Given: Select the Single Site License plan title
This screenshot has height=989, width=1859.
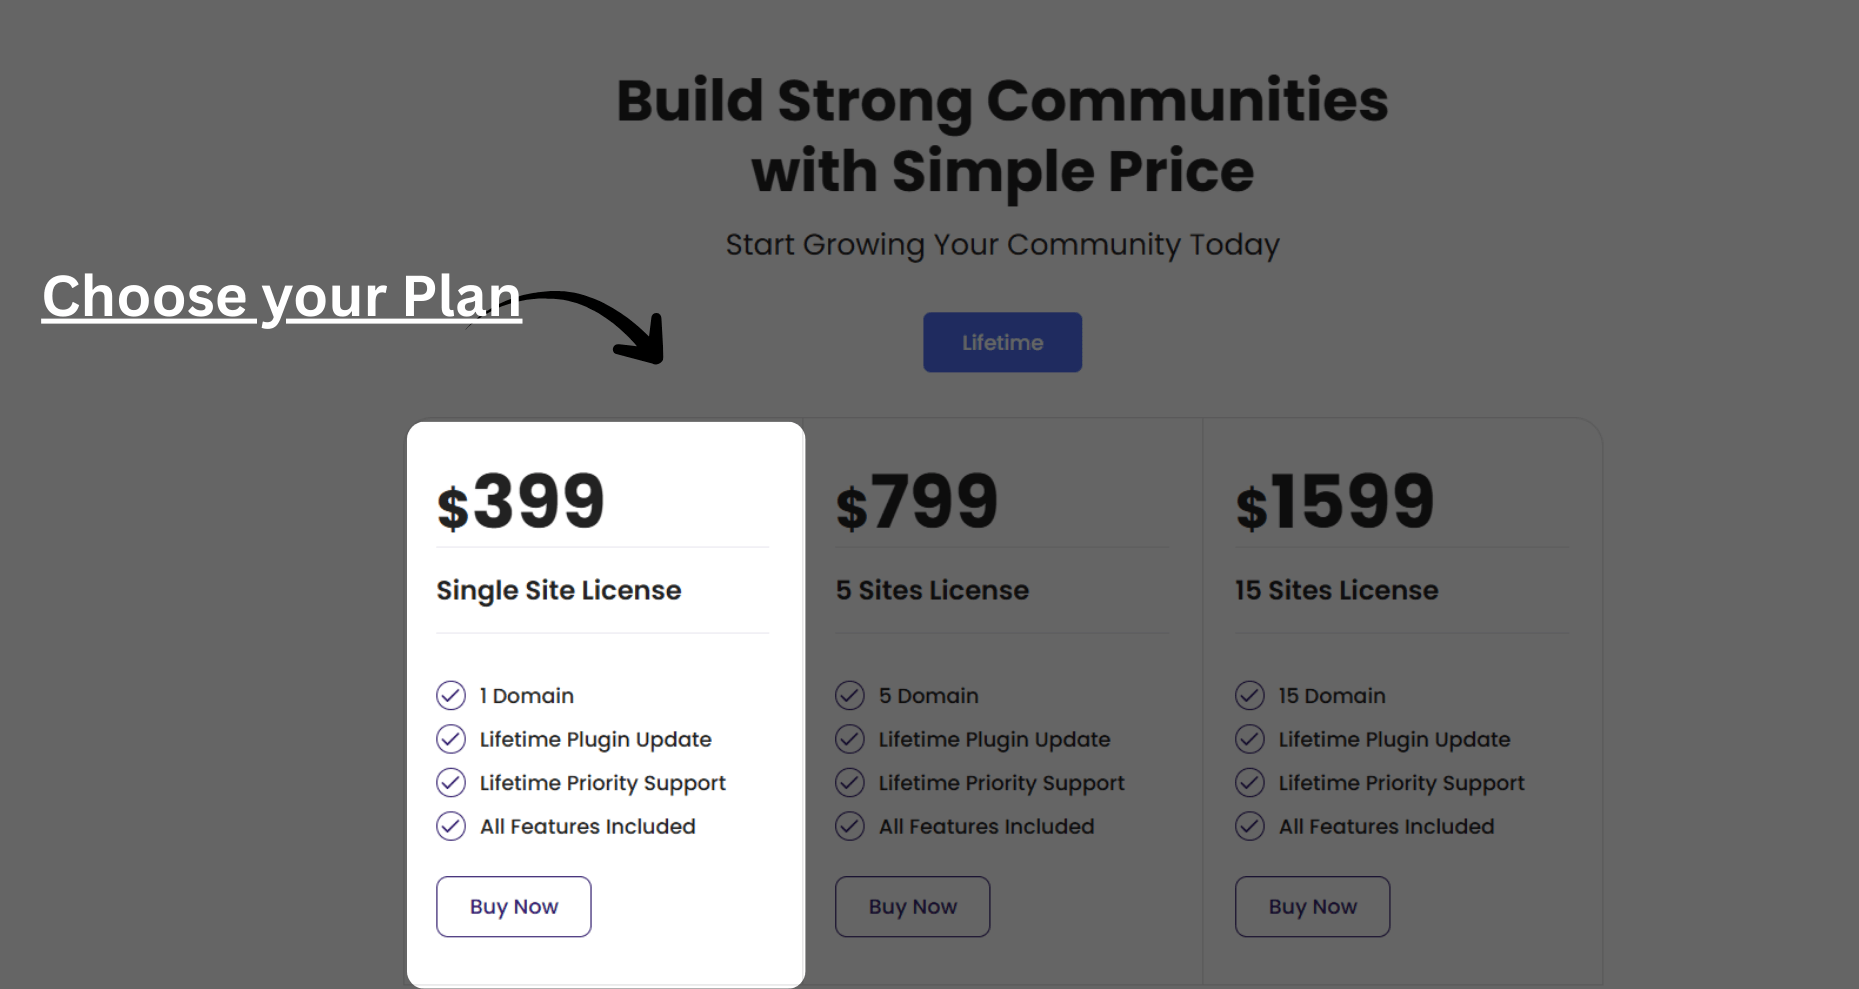Looking at the screenshot, I should (x=558, y=590).
